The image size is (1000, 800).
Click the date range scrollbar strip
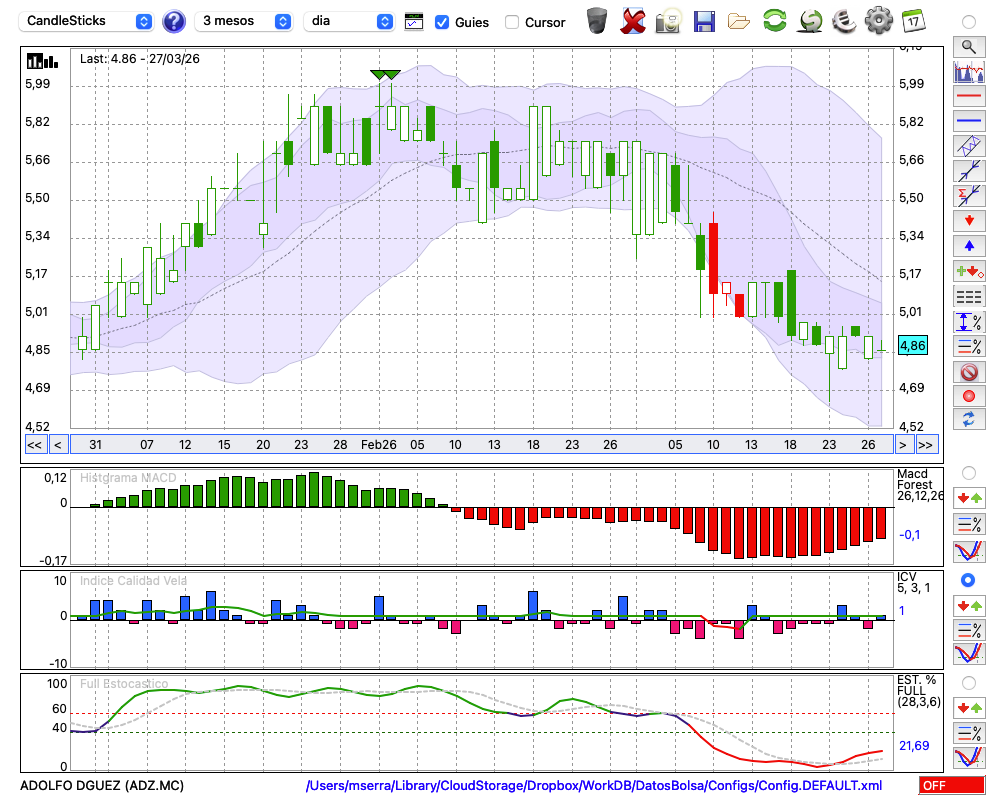(x=482, y=445)
